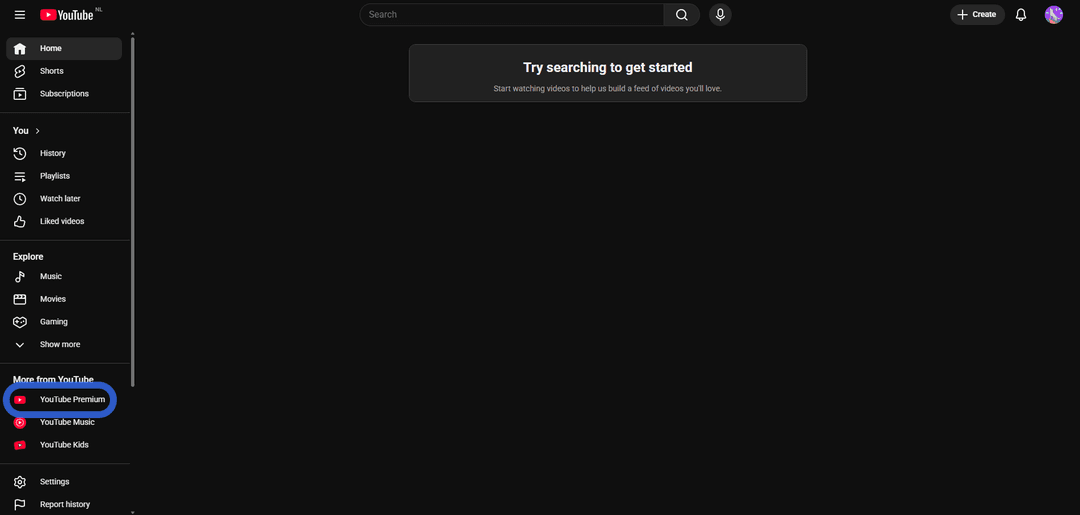The image size is (1080, 515).
Task: Open the notifications bell
Action: tap(1021, 14)
